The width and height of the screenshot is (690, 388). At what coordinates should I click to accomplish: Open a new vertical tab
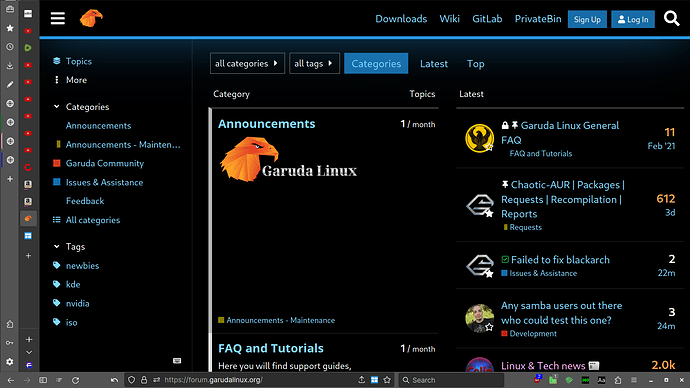(28, 256)
